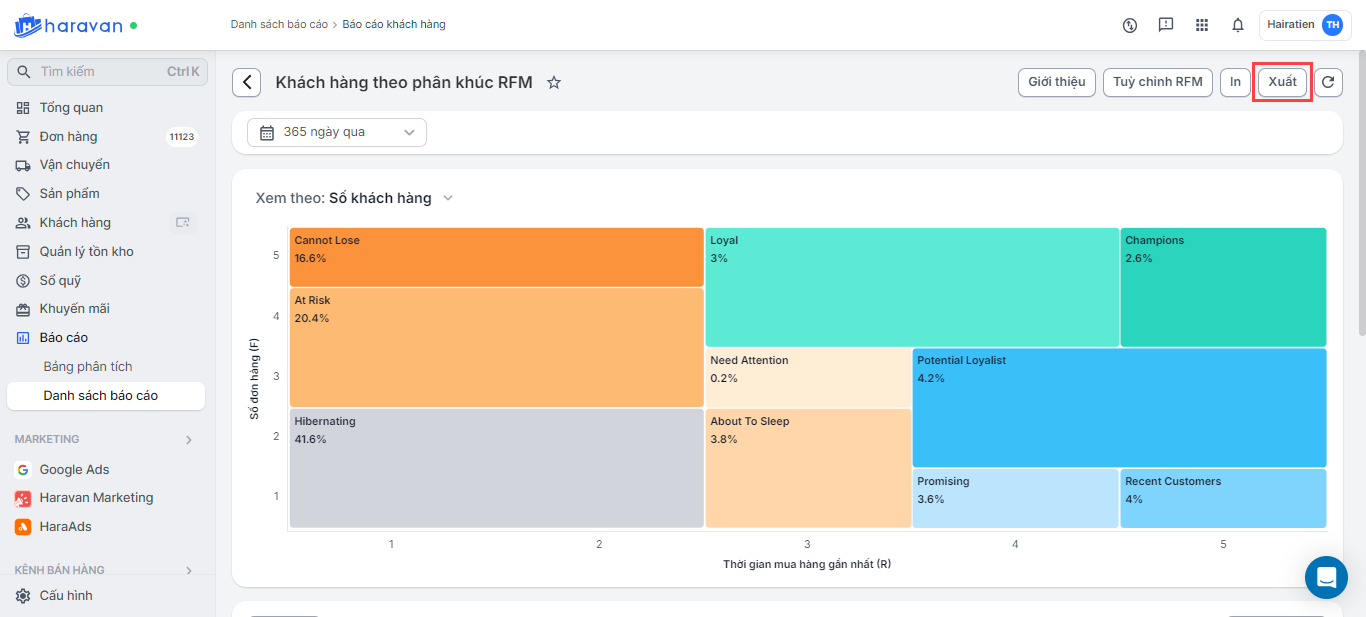The height and width of the screenshot is (617, 1366).
Task: Expand the Xem theo Số khách hàng selector
Action: coord(447,198)
